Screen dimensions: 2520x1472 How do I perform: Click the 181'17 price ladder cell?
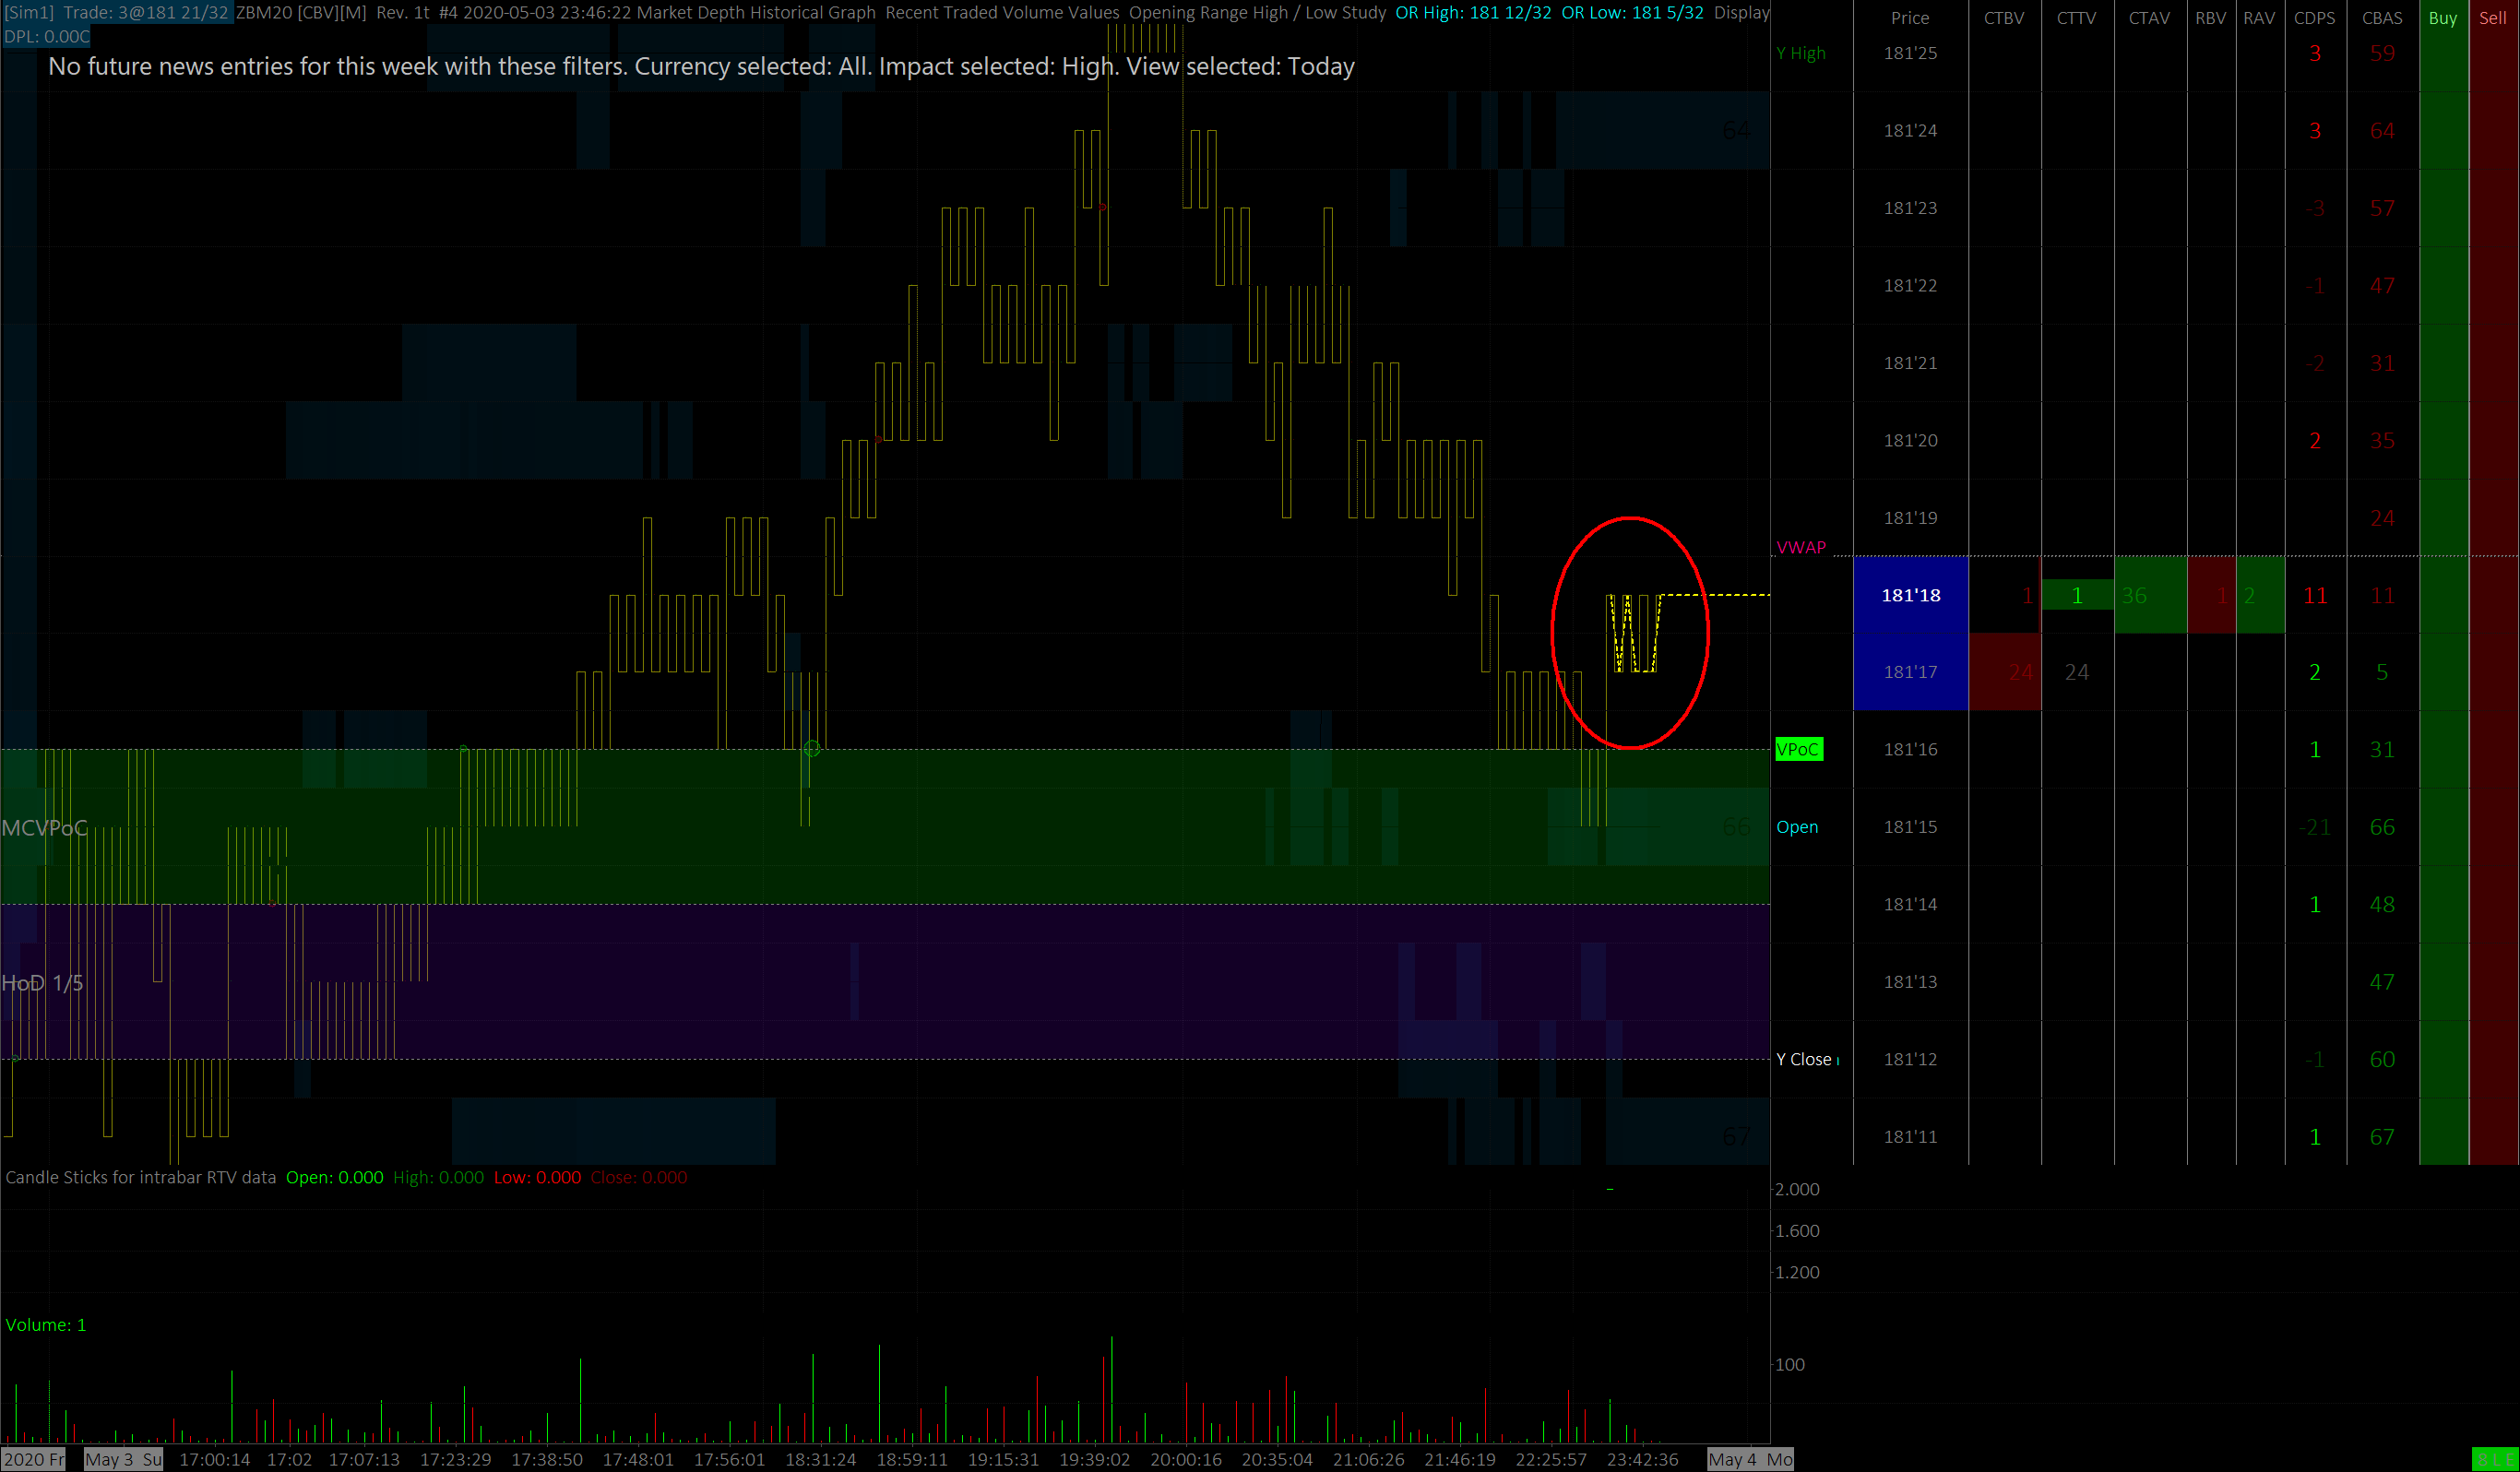click(x=1910, y=672)
